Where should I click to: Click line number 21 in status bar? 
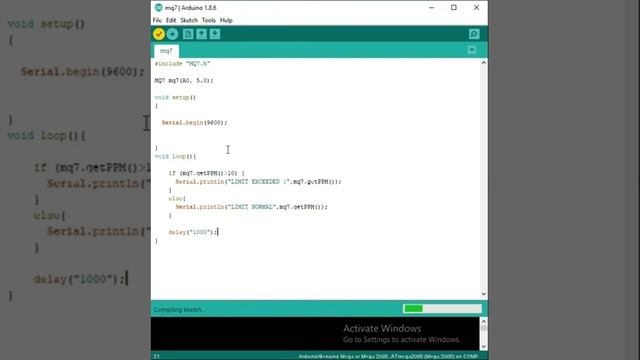(x=156, y=356)
